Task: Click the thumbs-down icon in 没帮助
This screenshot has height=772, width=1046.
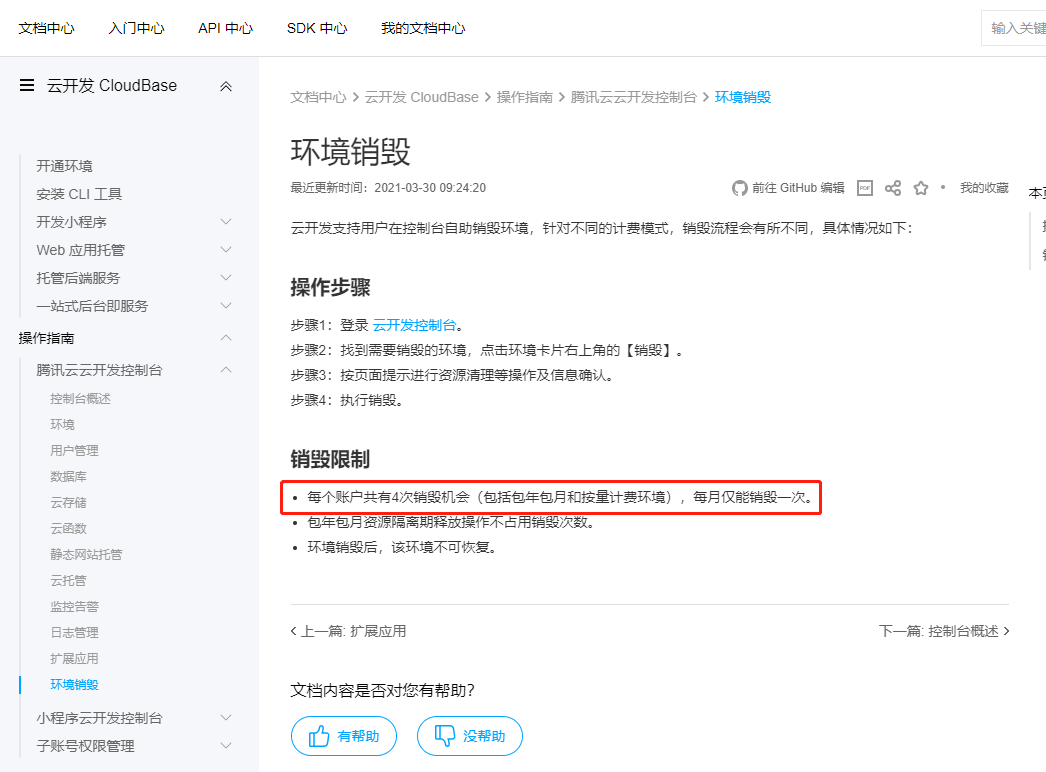Action: coord(444,736)
